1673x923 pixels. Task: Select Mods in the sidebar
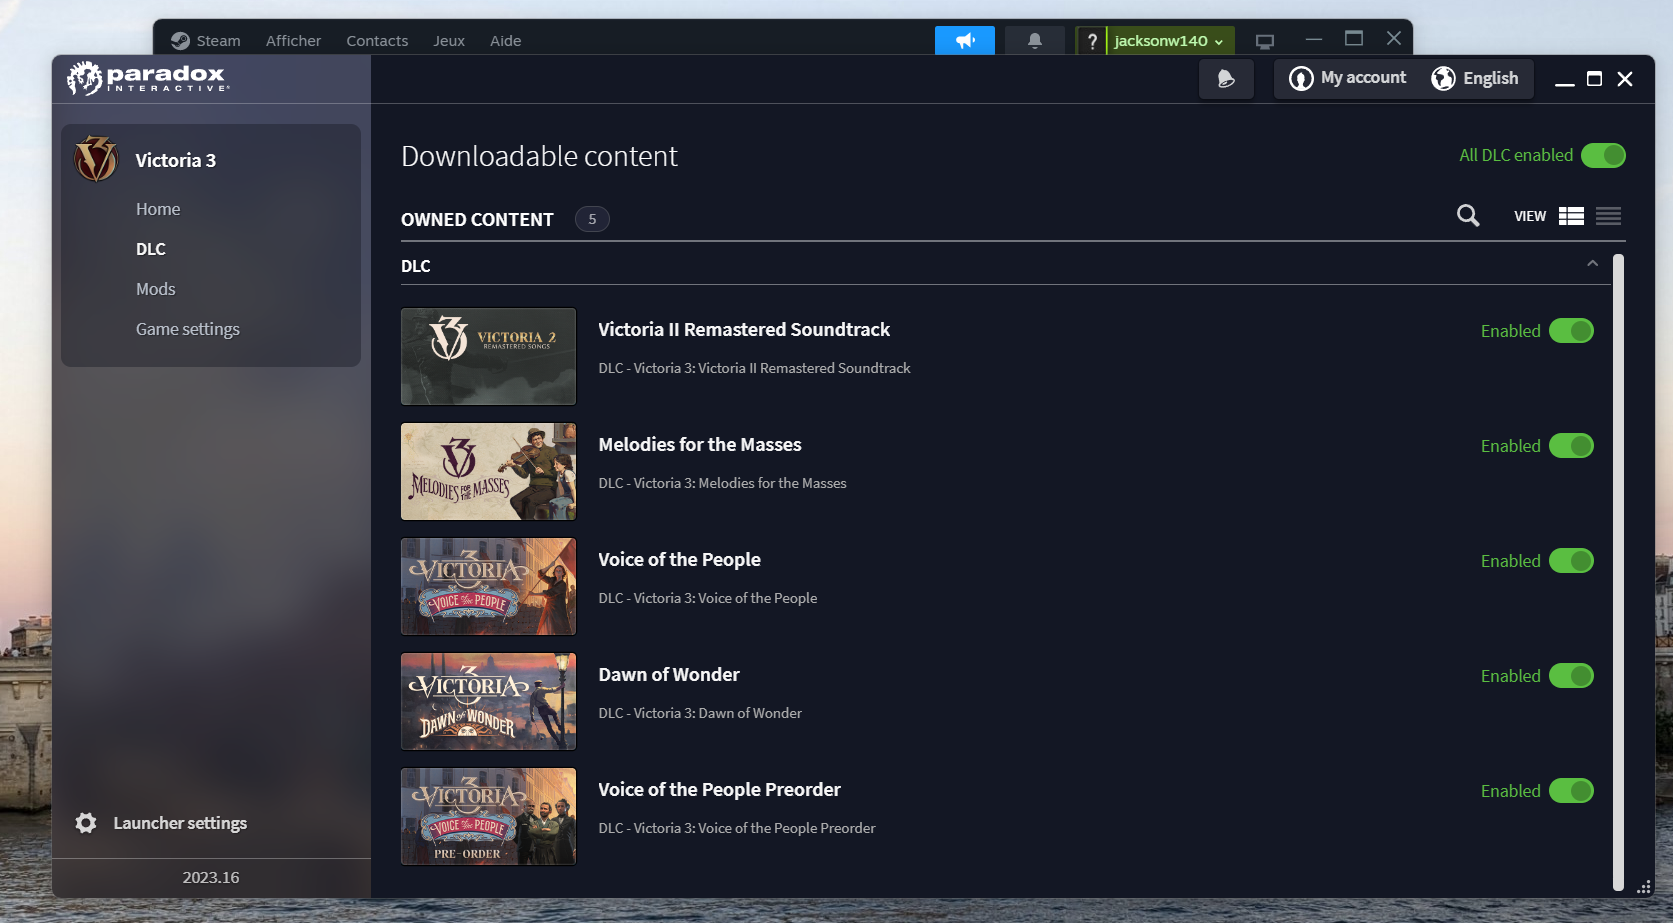click(x=155, y=288)
